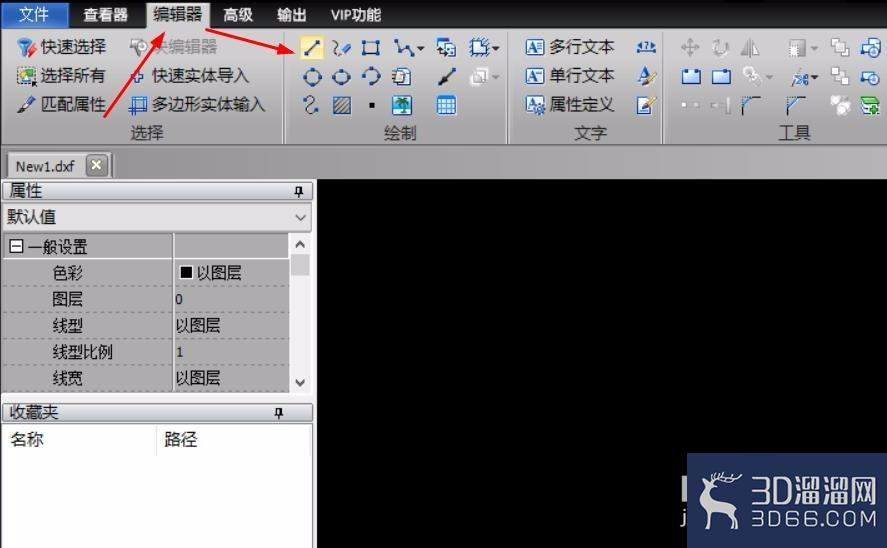Open the dashed-boundary tool dropdown arrow in Draw group
This screenshot has height=548, width=887.
coord(496,49)
